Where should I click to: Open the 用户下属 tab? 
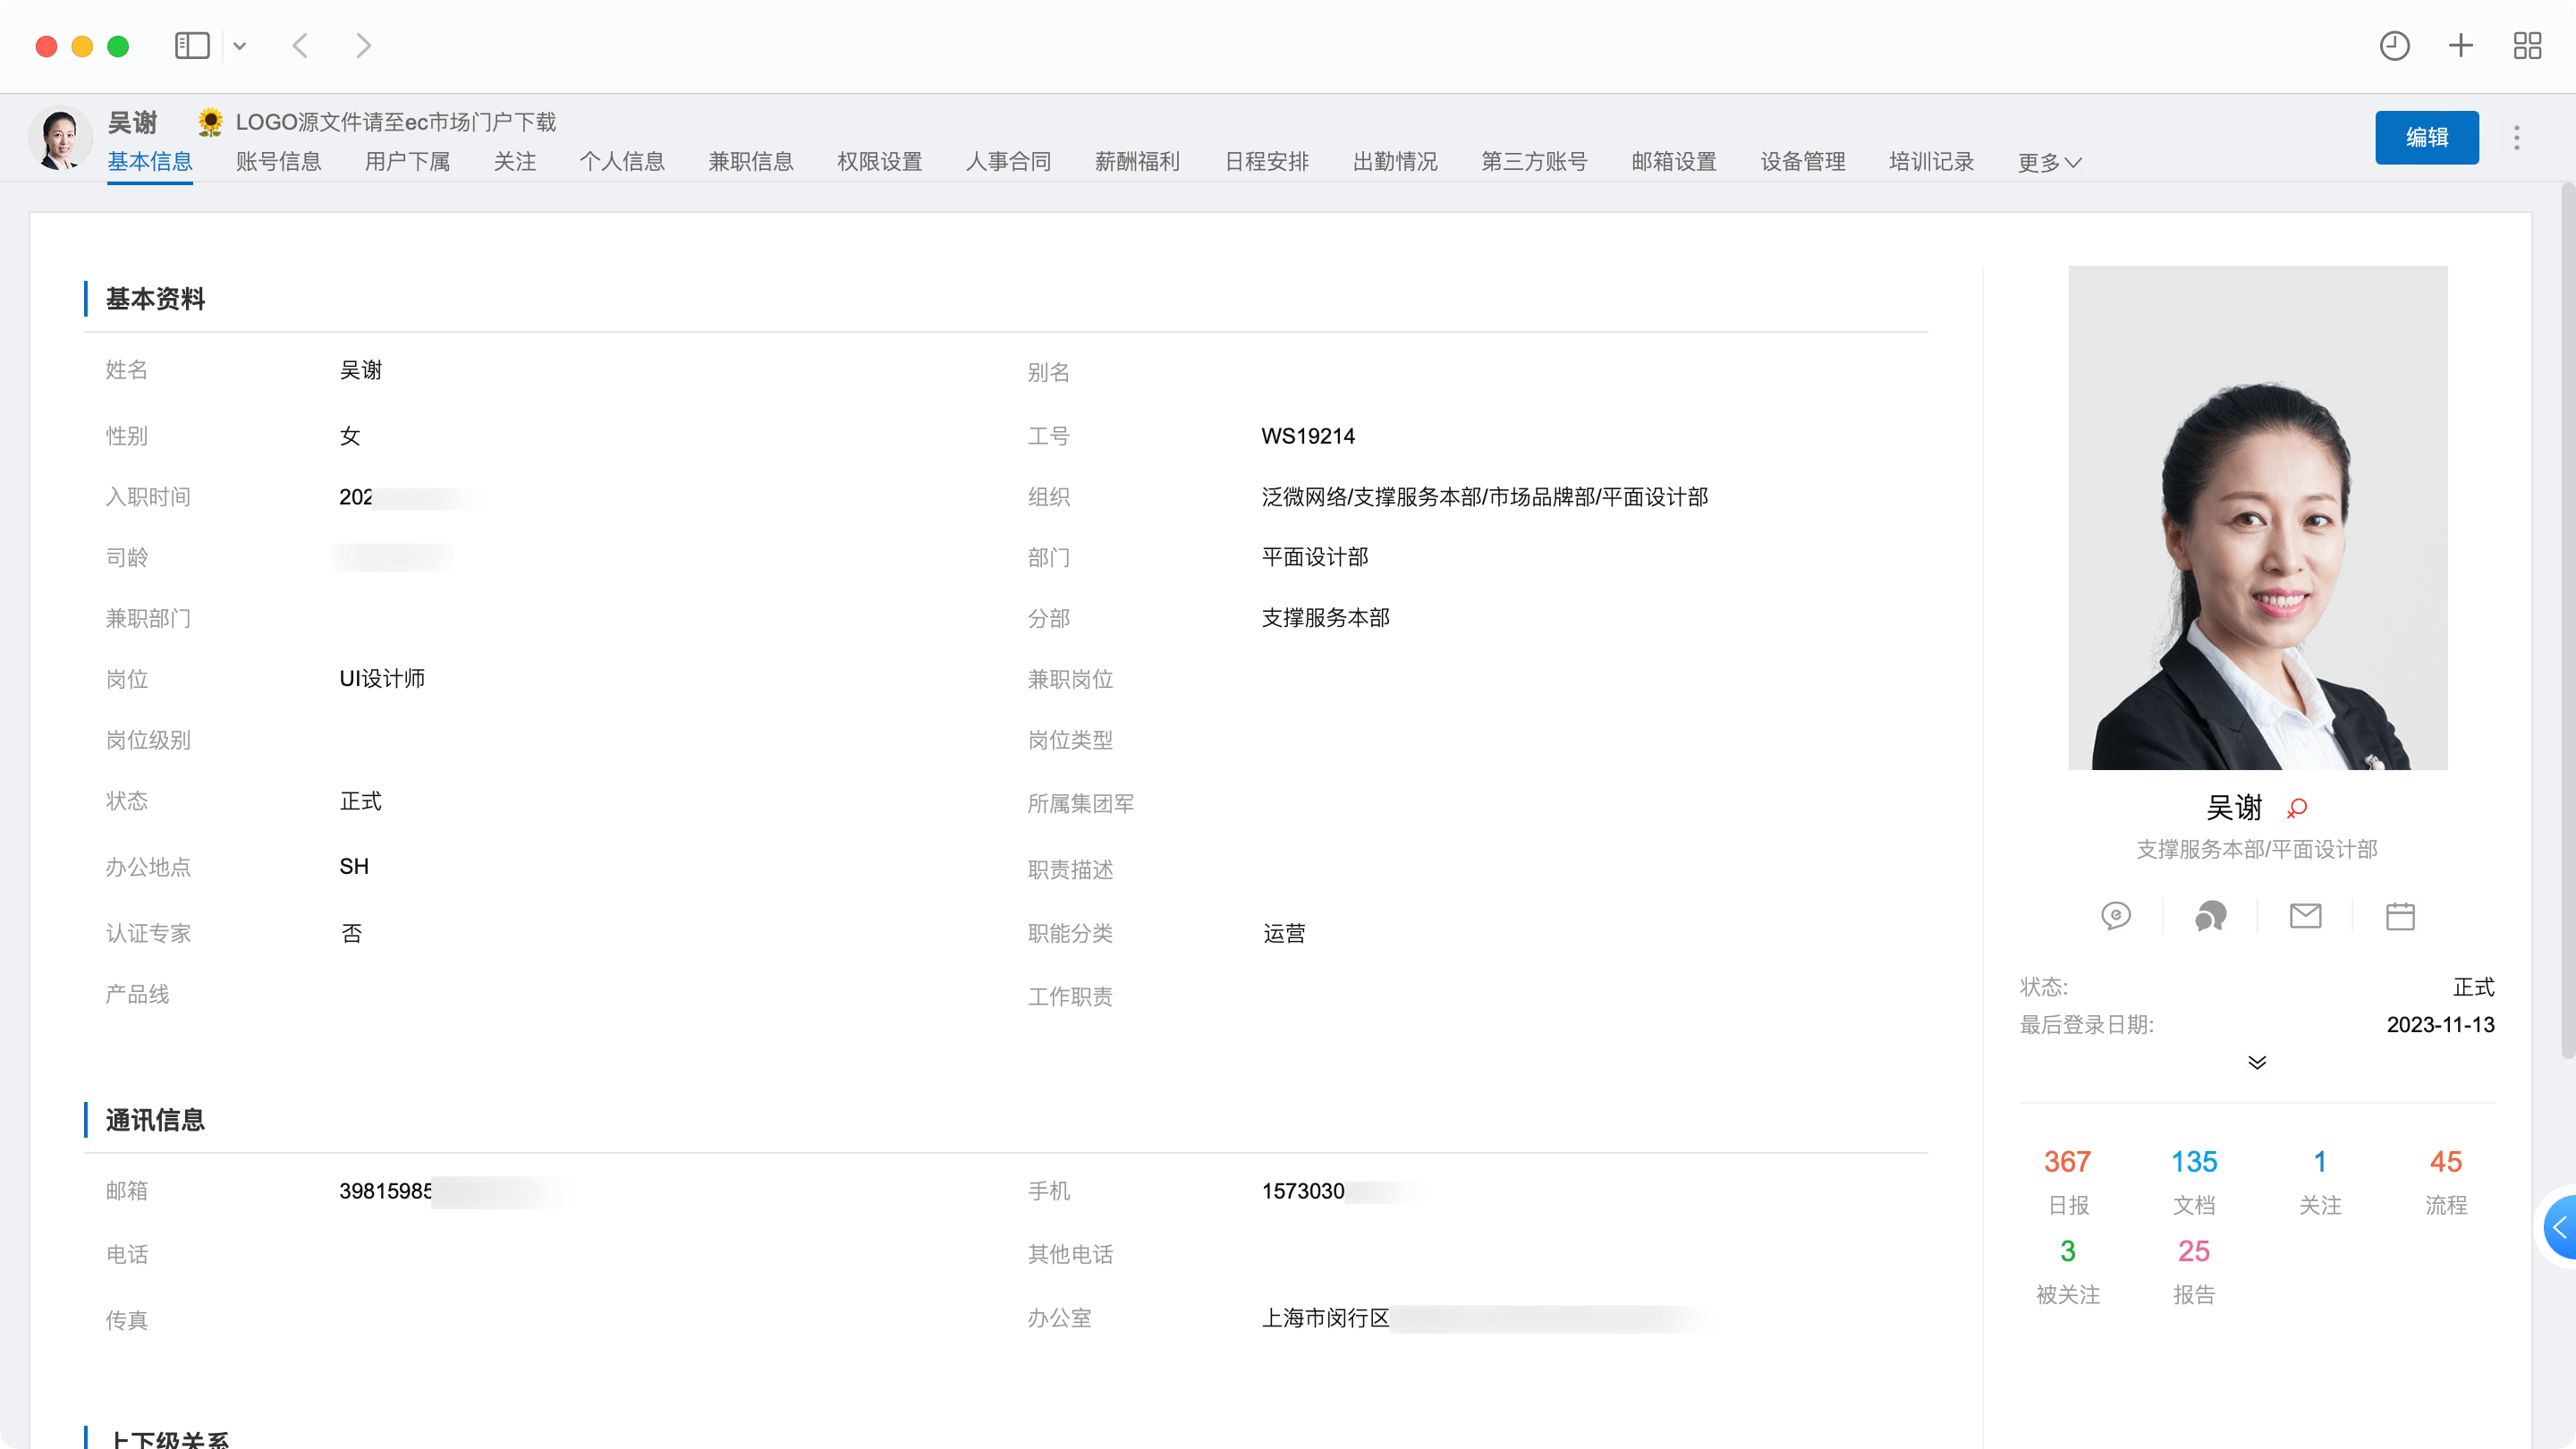point(407,162)
